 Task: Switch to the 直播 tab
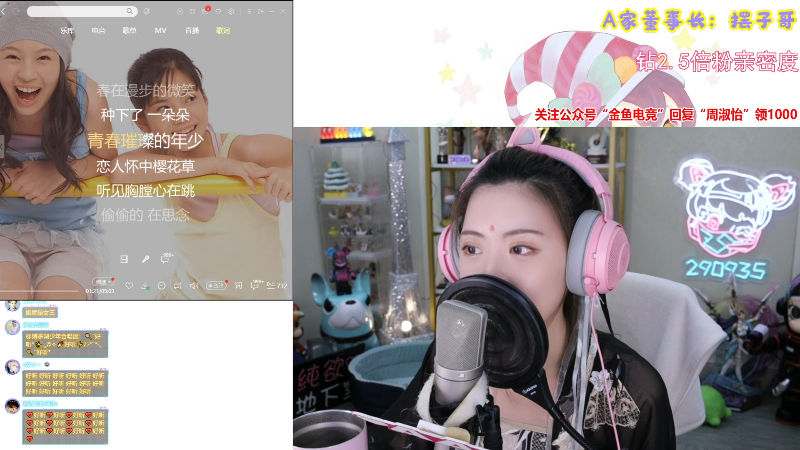point(192,31)
